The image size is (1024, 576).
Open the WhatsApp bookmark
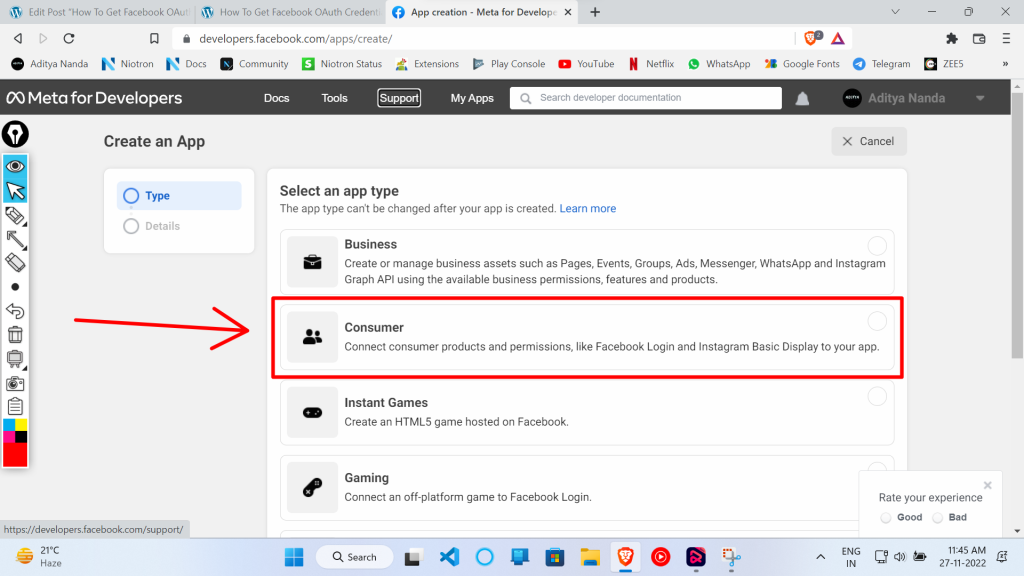coord(719,64)
